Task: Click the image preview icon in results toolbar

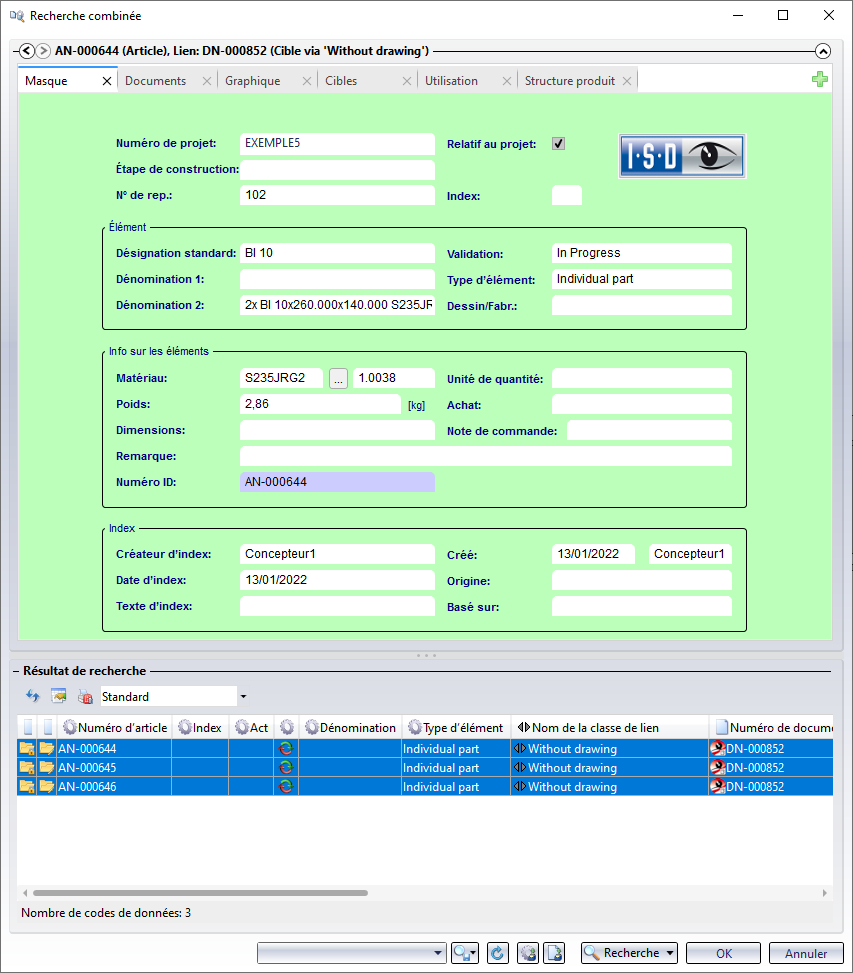Action: point(59,696)
